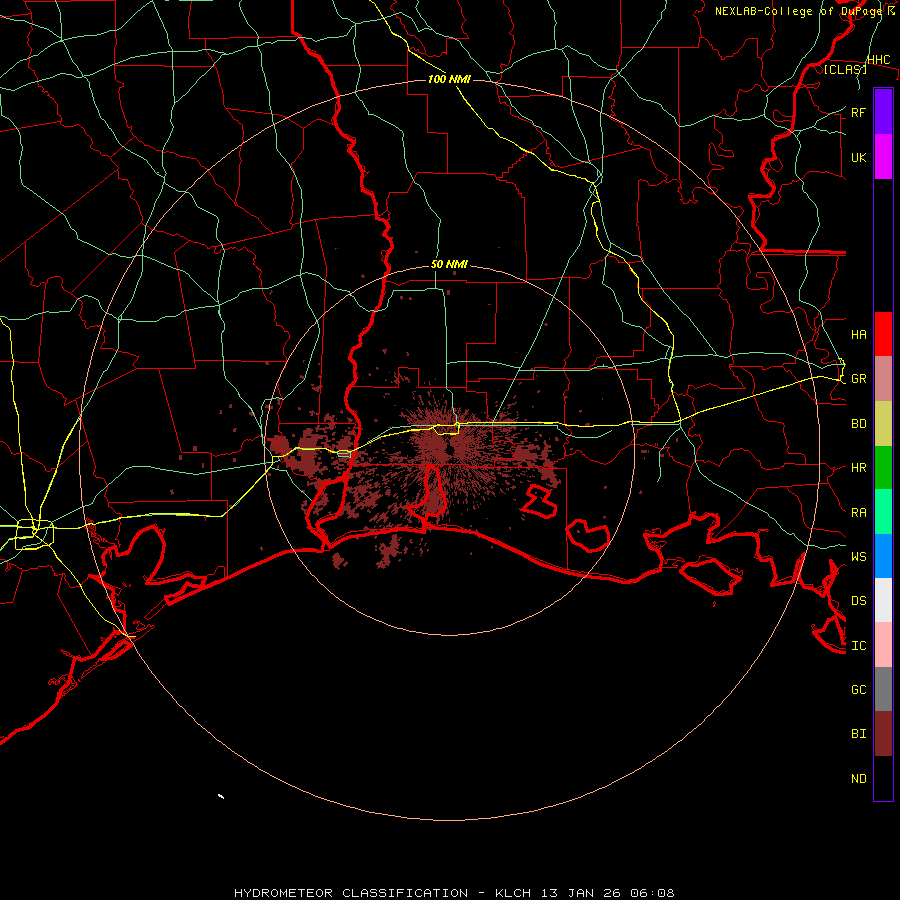The image size is (900, 900).
Task: Click the DS white legend swatch
Action: tap(883, 600)
